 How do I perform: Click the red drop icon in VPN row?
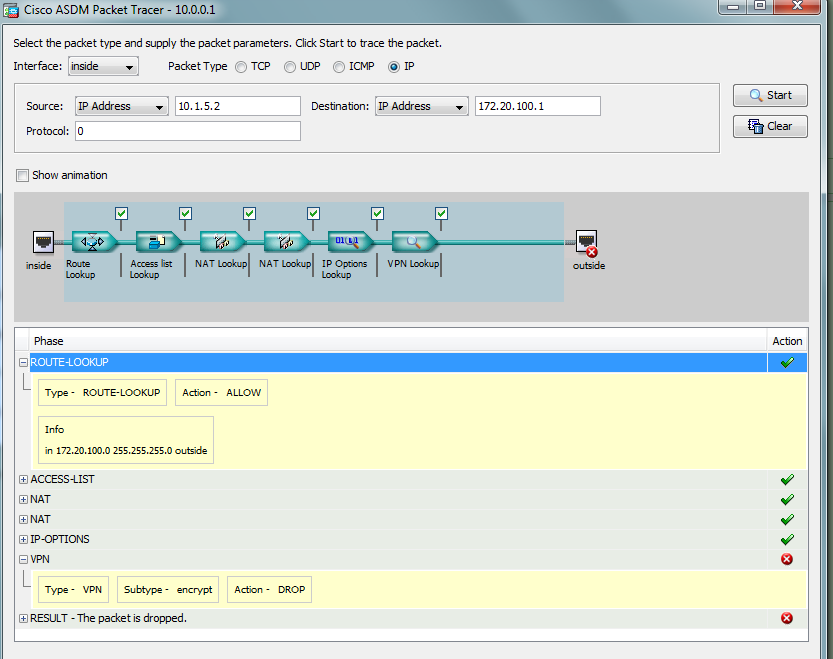click(787, 559)
